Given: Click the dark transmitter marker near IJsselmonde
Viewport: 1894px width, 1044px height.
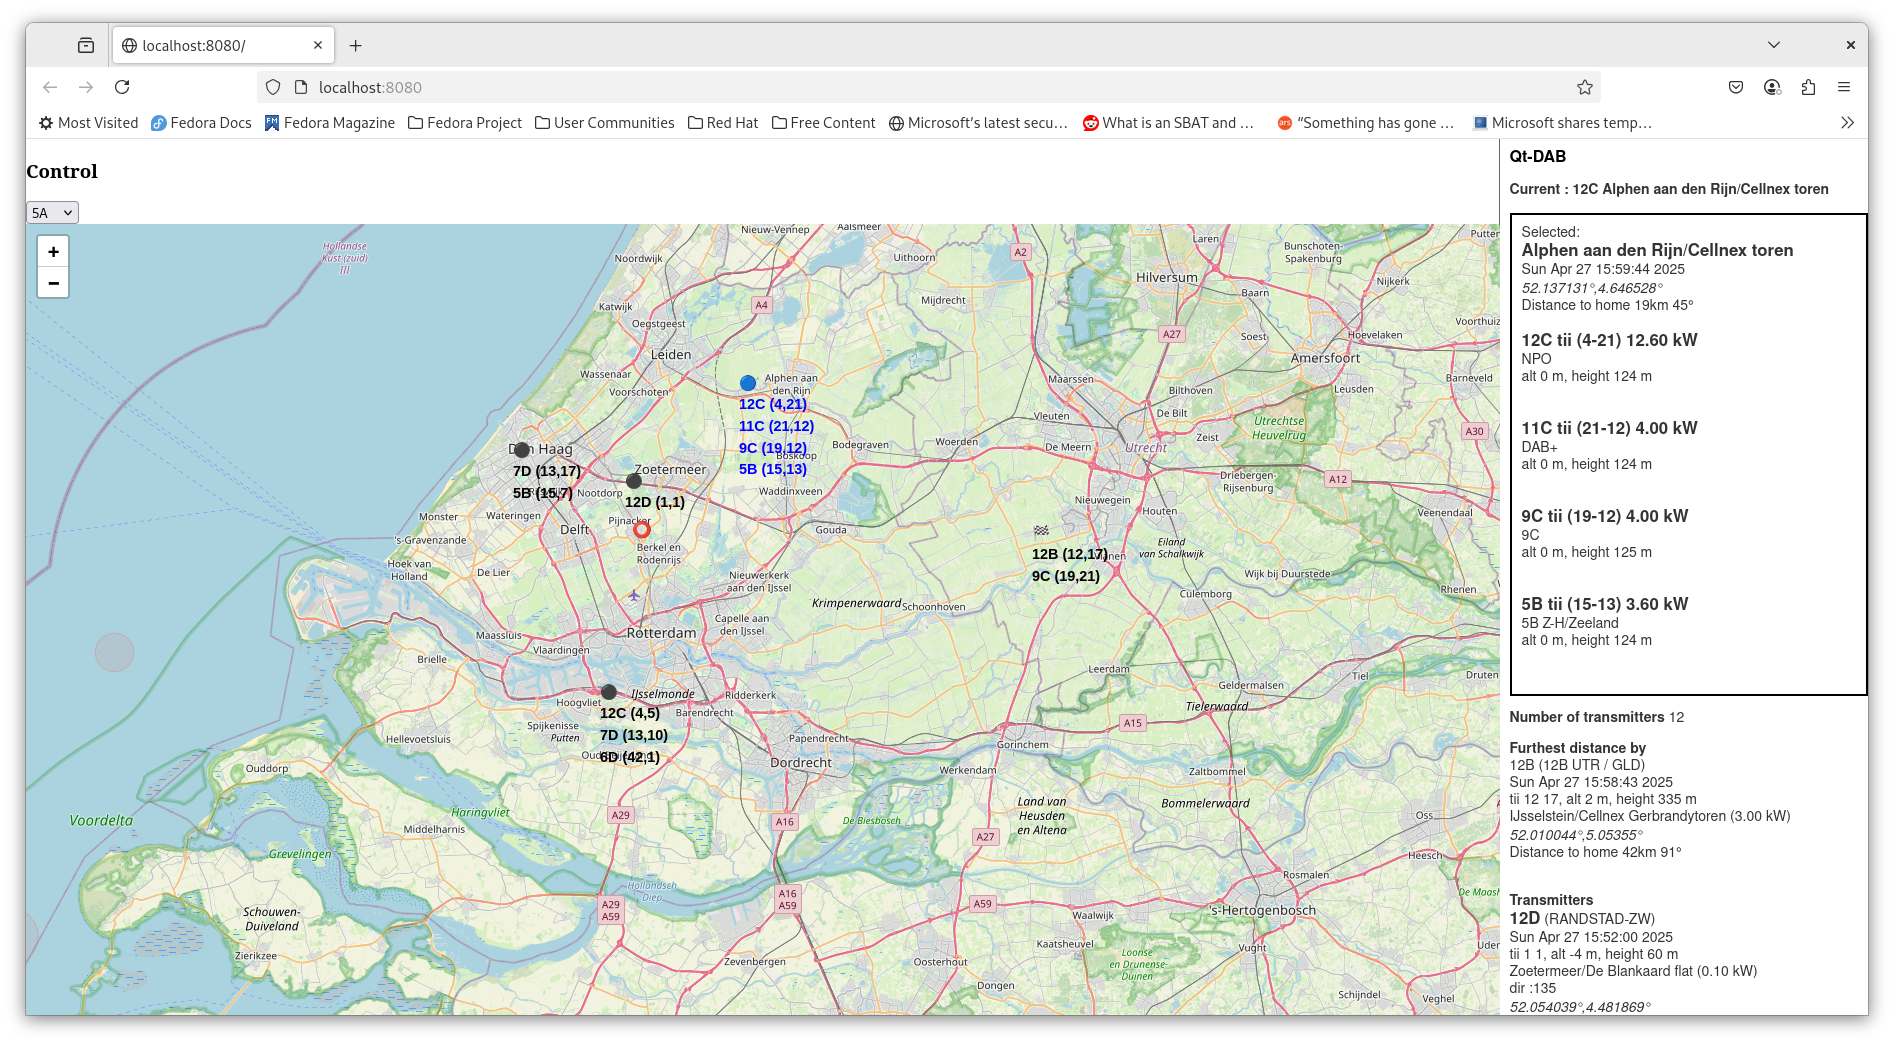Looking at the screenshot, I should pyautogui.click(x=609, y=692).
